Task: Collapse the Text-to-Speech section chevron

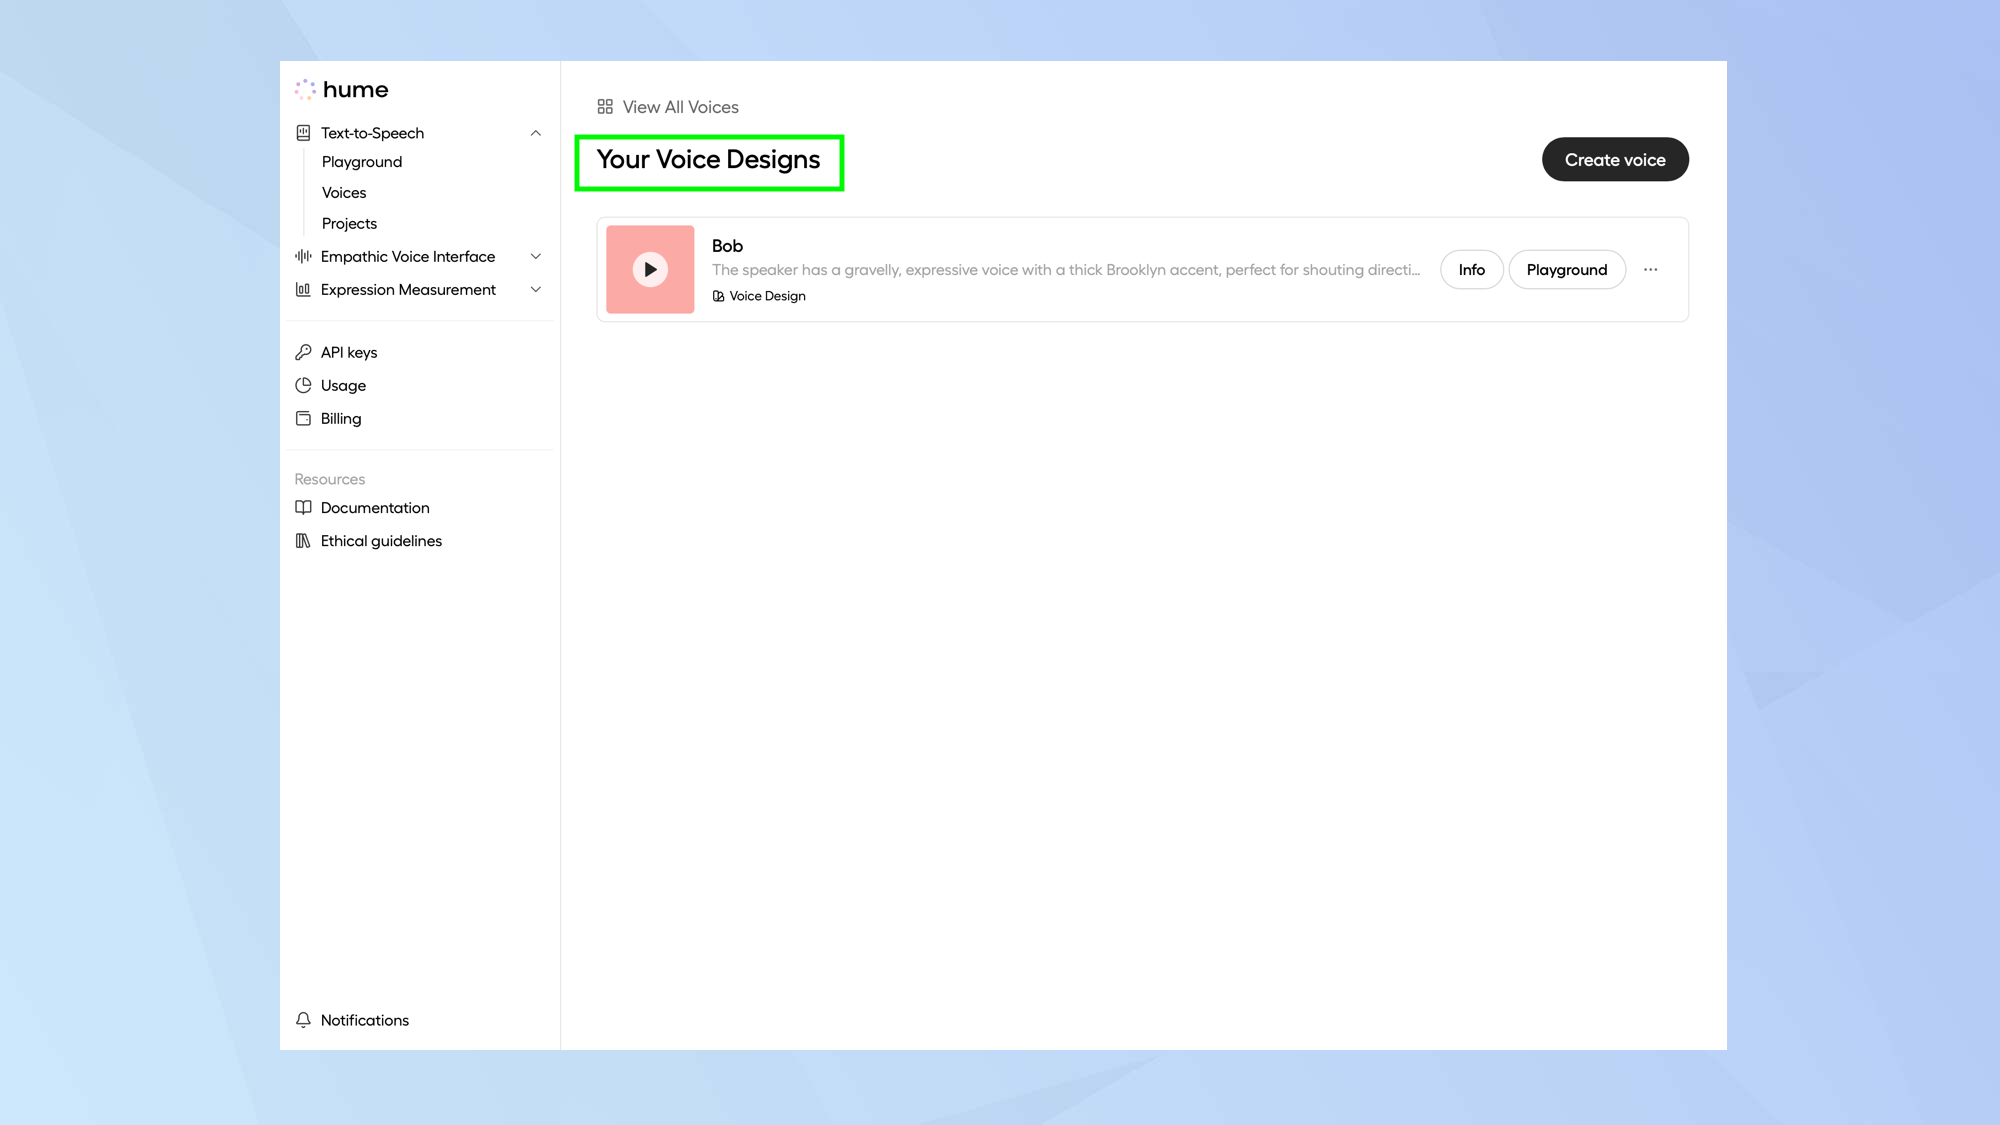Action: coord(536,133)
